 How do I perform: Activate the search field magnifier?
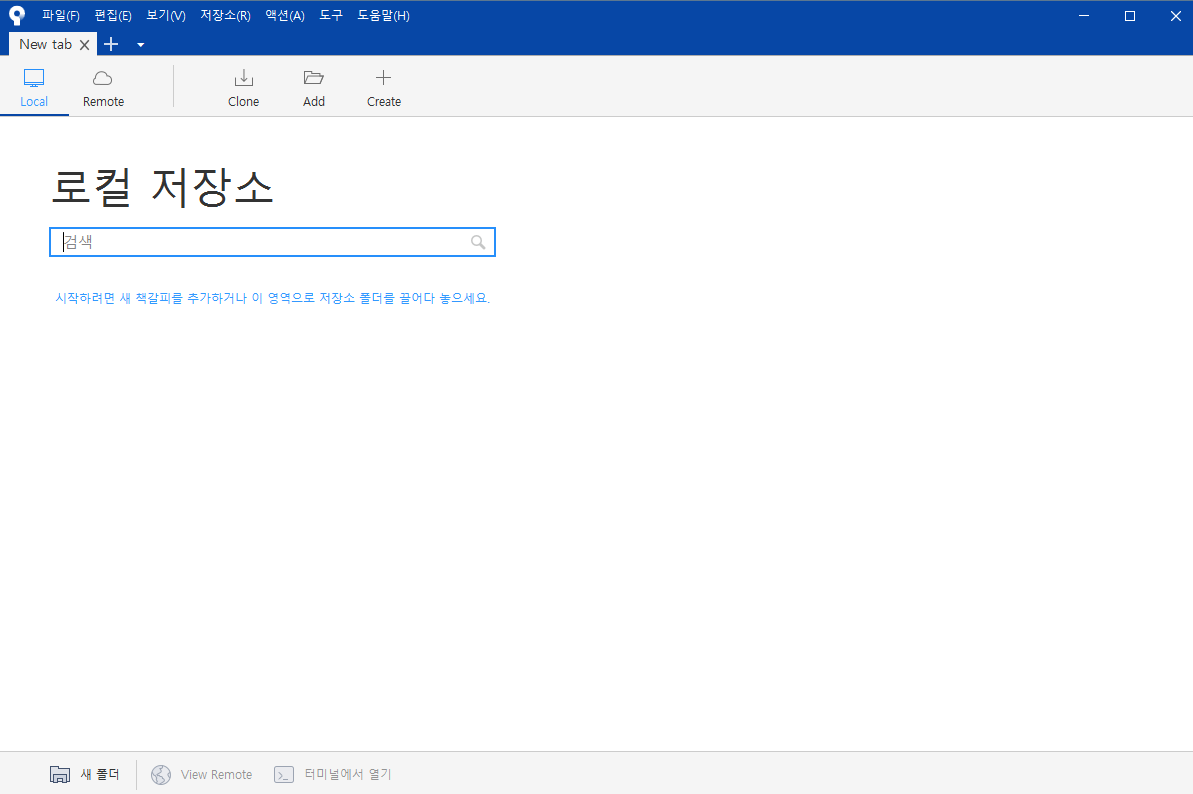coord(477,242)
